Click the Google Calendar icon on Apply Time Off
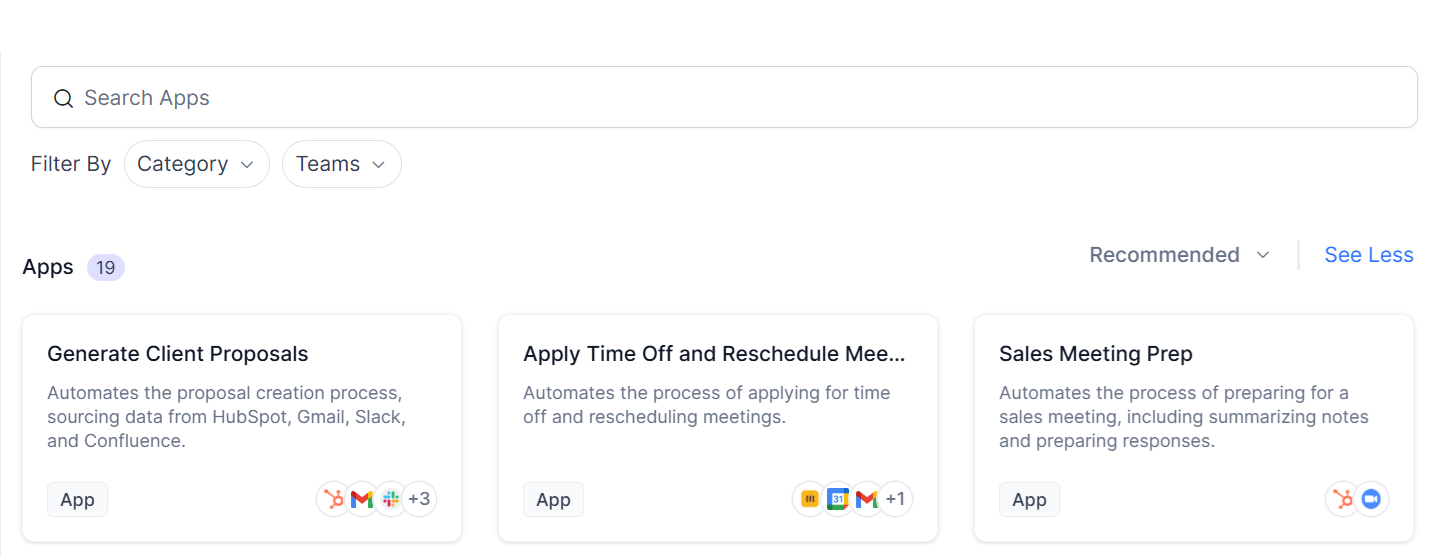Viewport: 1447px width, 557px height. click(x=838, y=499)
